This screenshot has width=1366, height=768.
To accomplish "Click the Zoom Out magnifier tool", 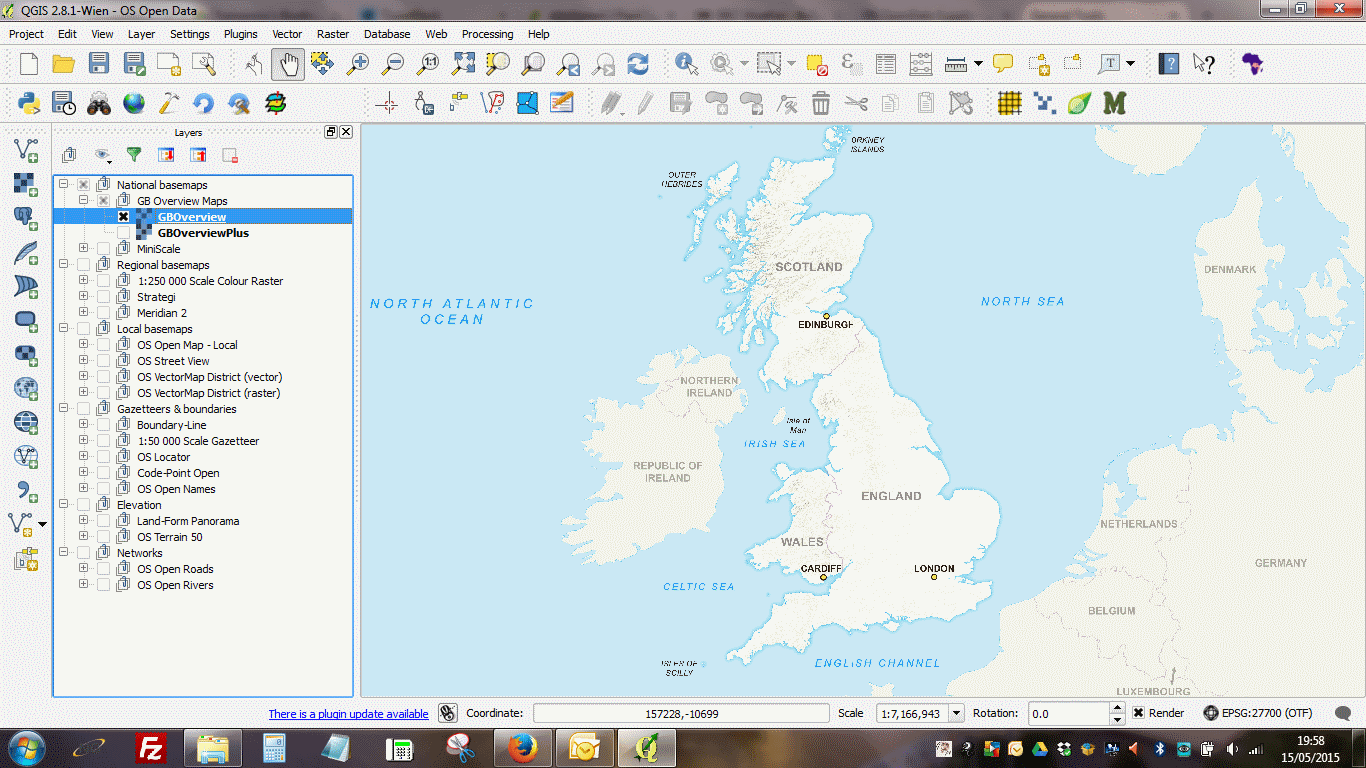I will 393,64.
